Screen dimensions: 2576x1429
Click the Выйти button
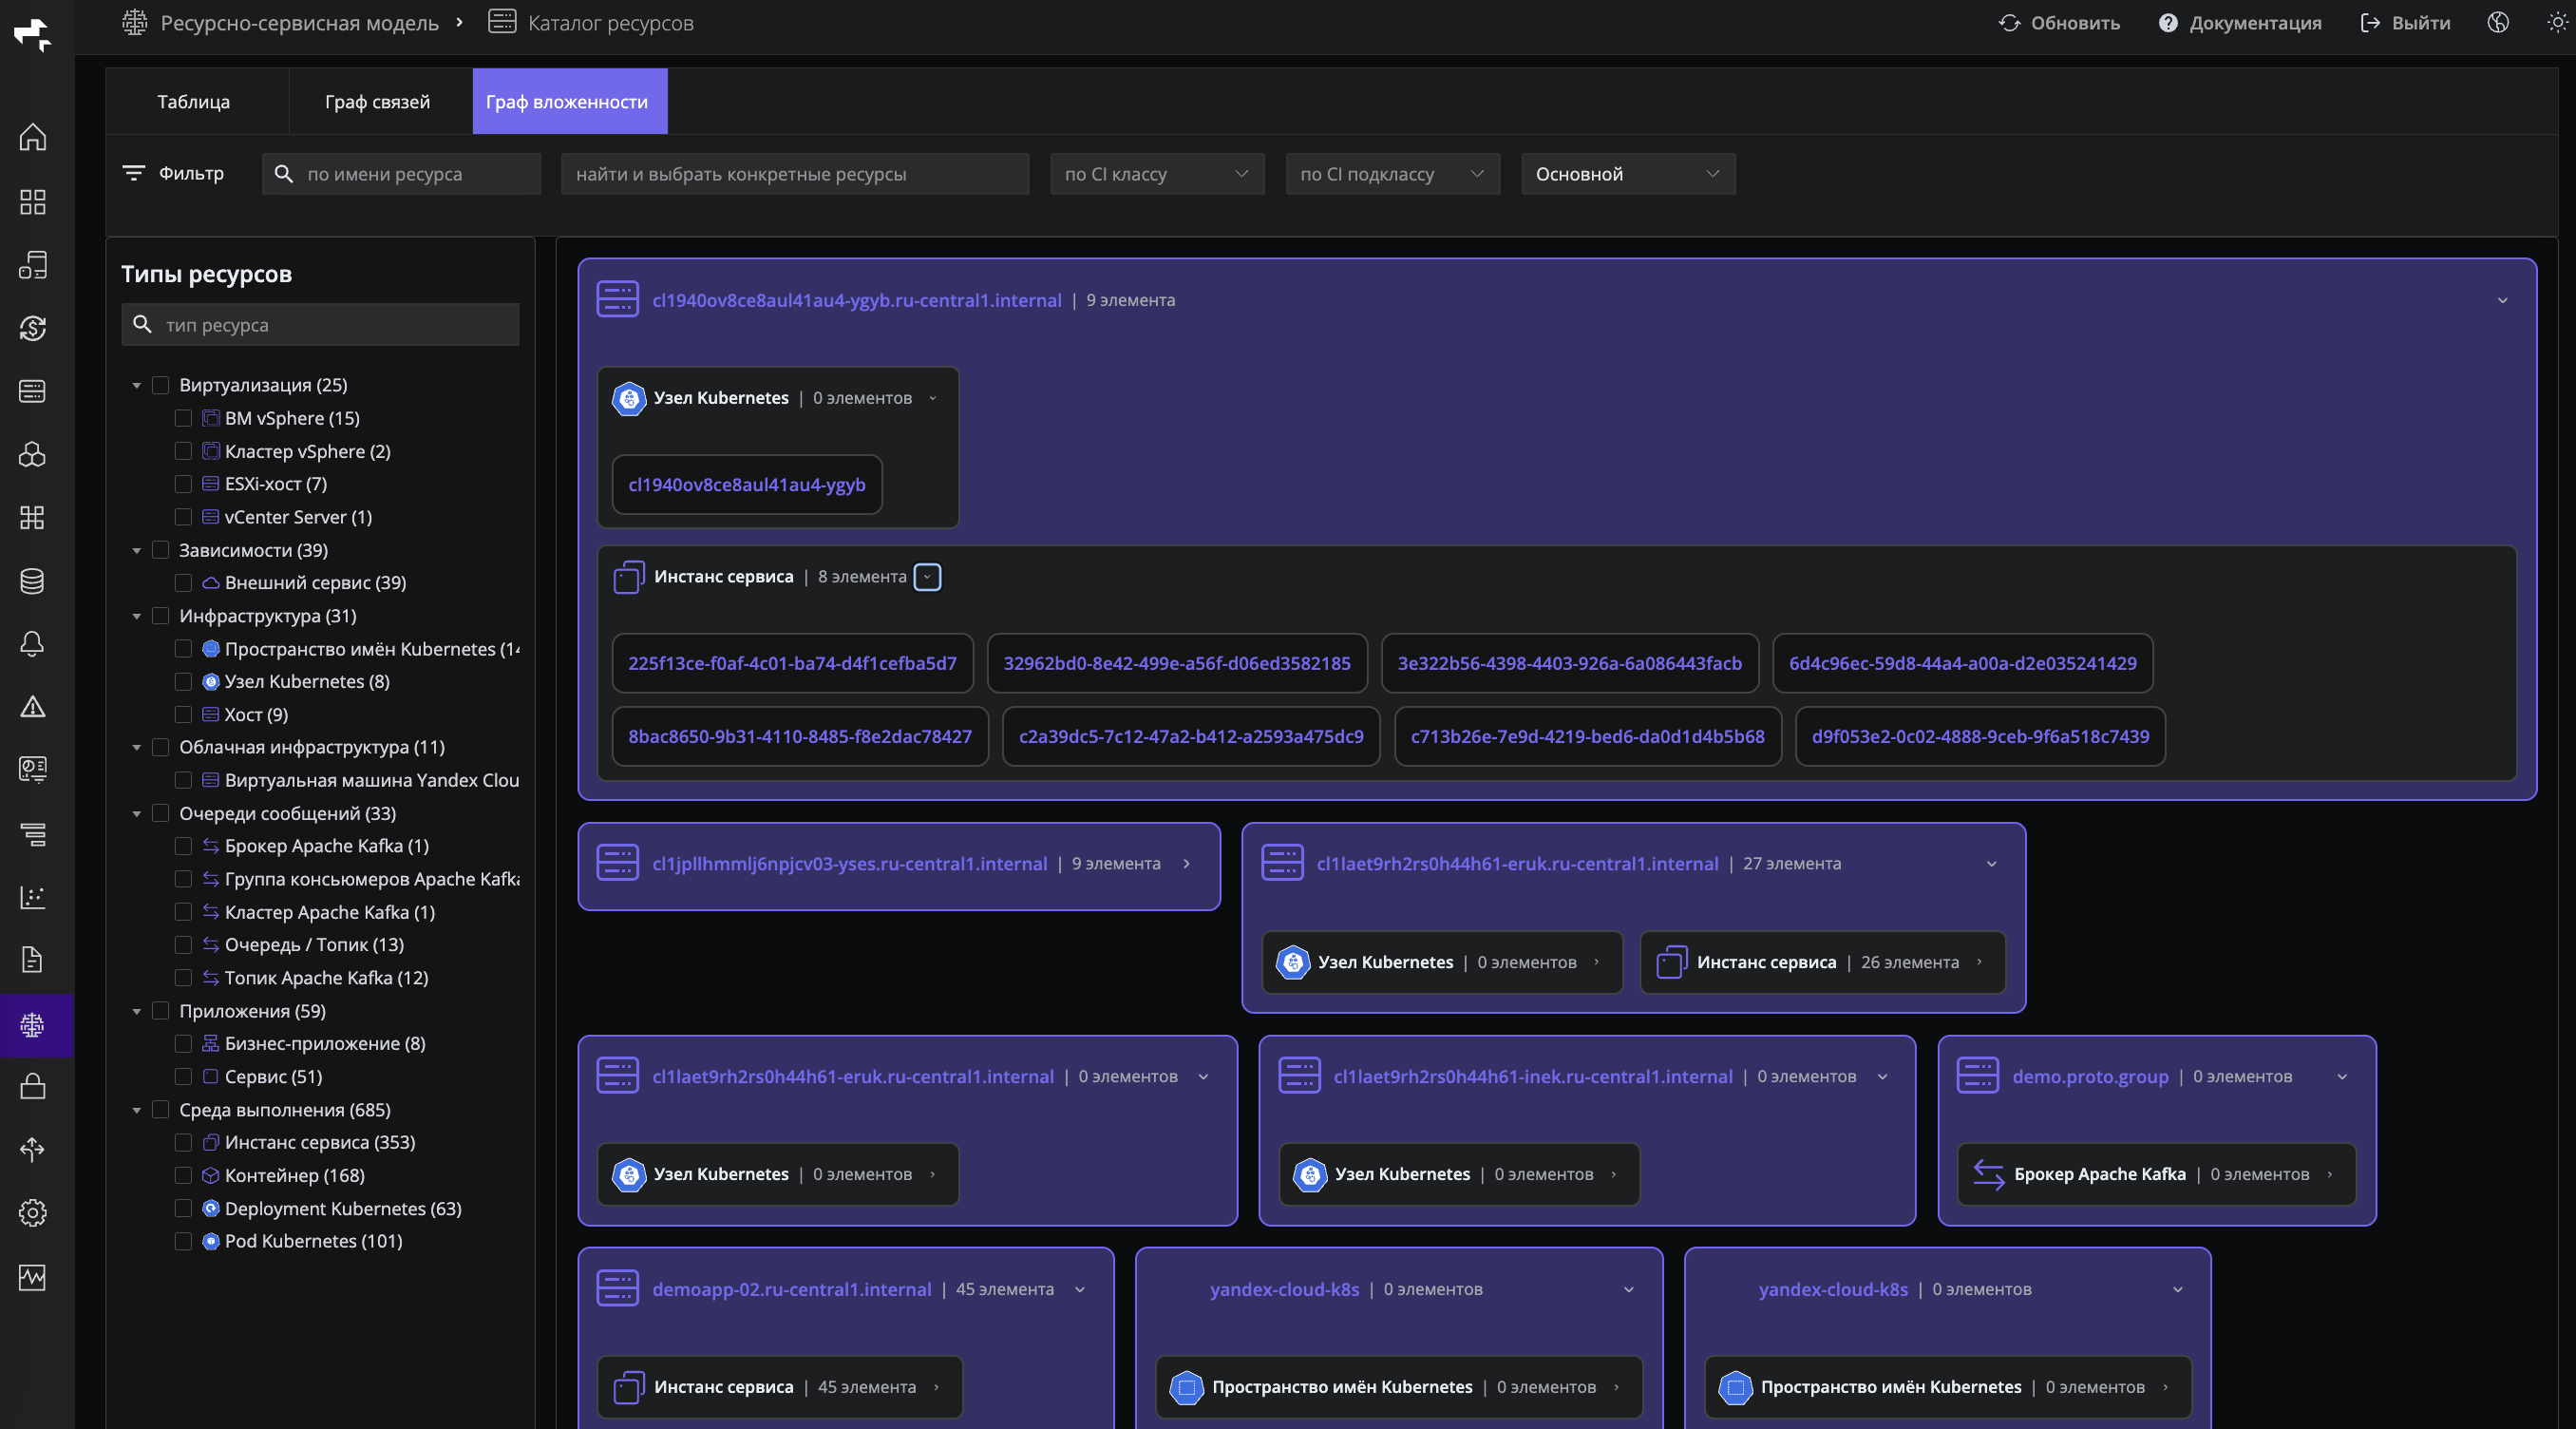(2405, 23)
